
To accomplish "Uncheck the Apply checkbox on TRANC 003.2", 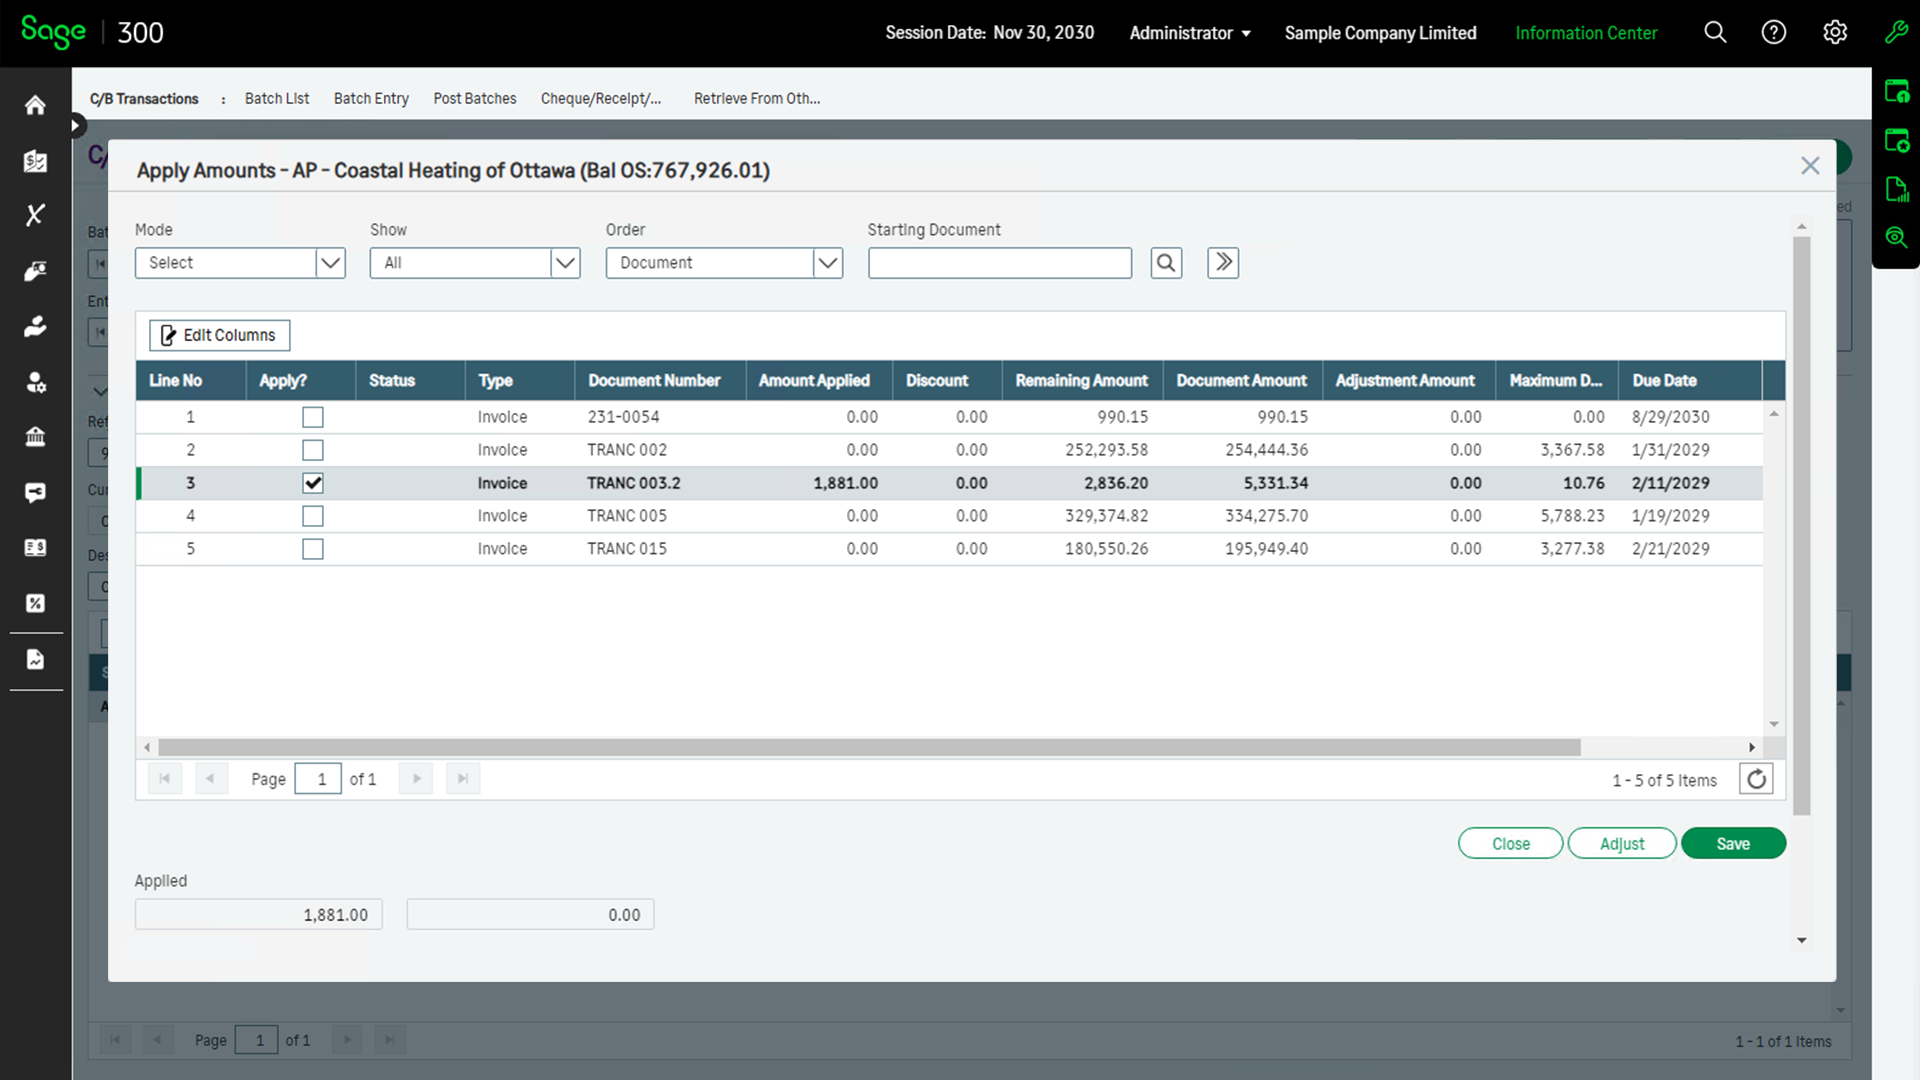I will pyautogui.click(x=313, y=482).
